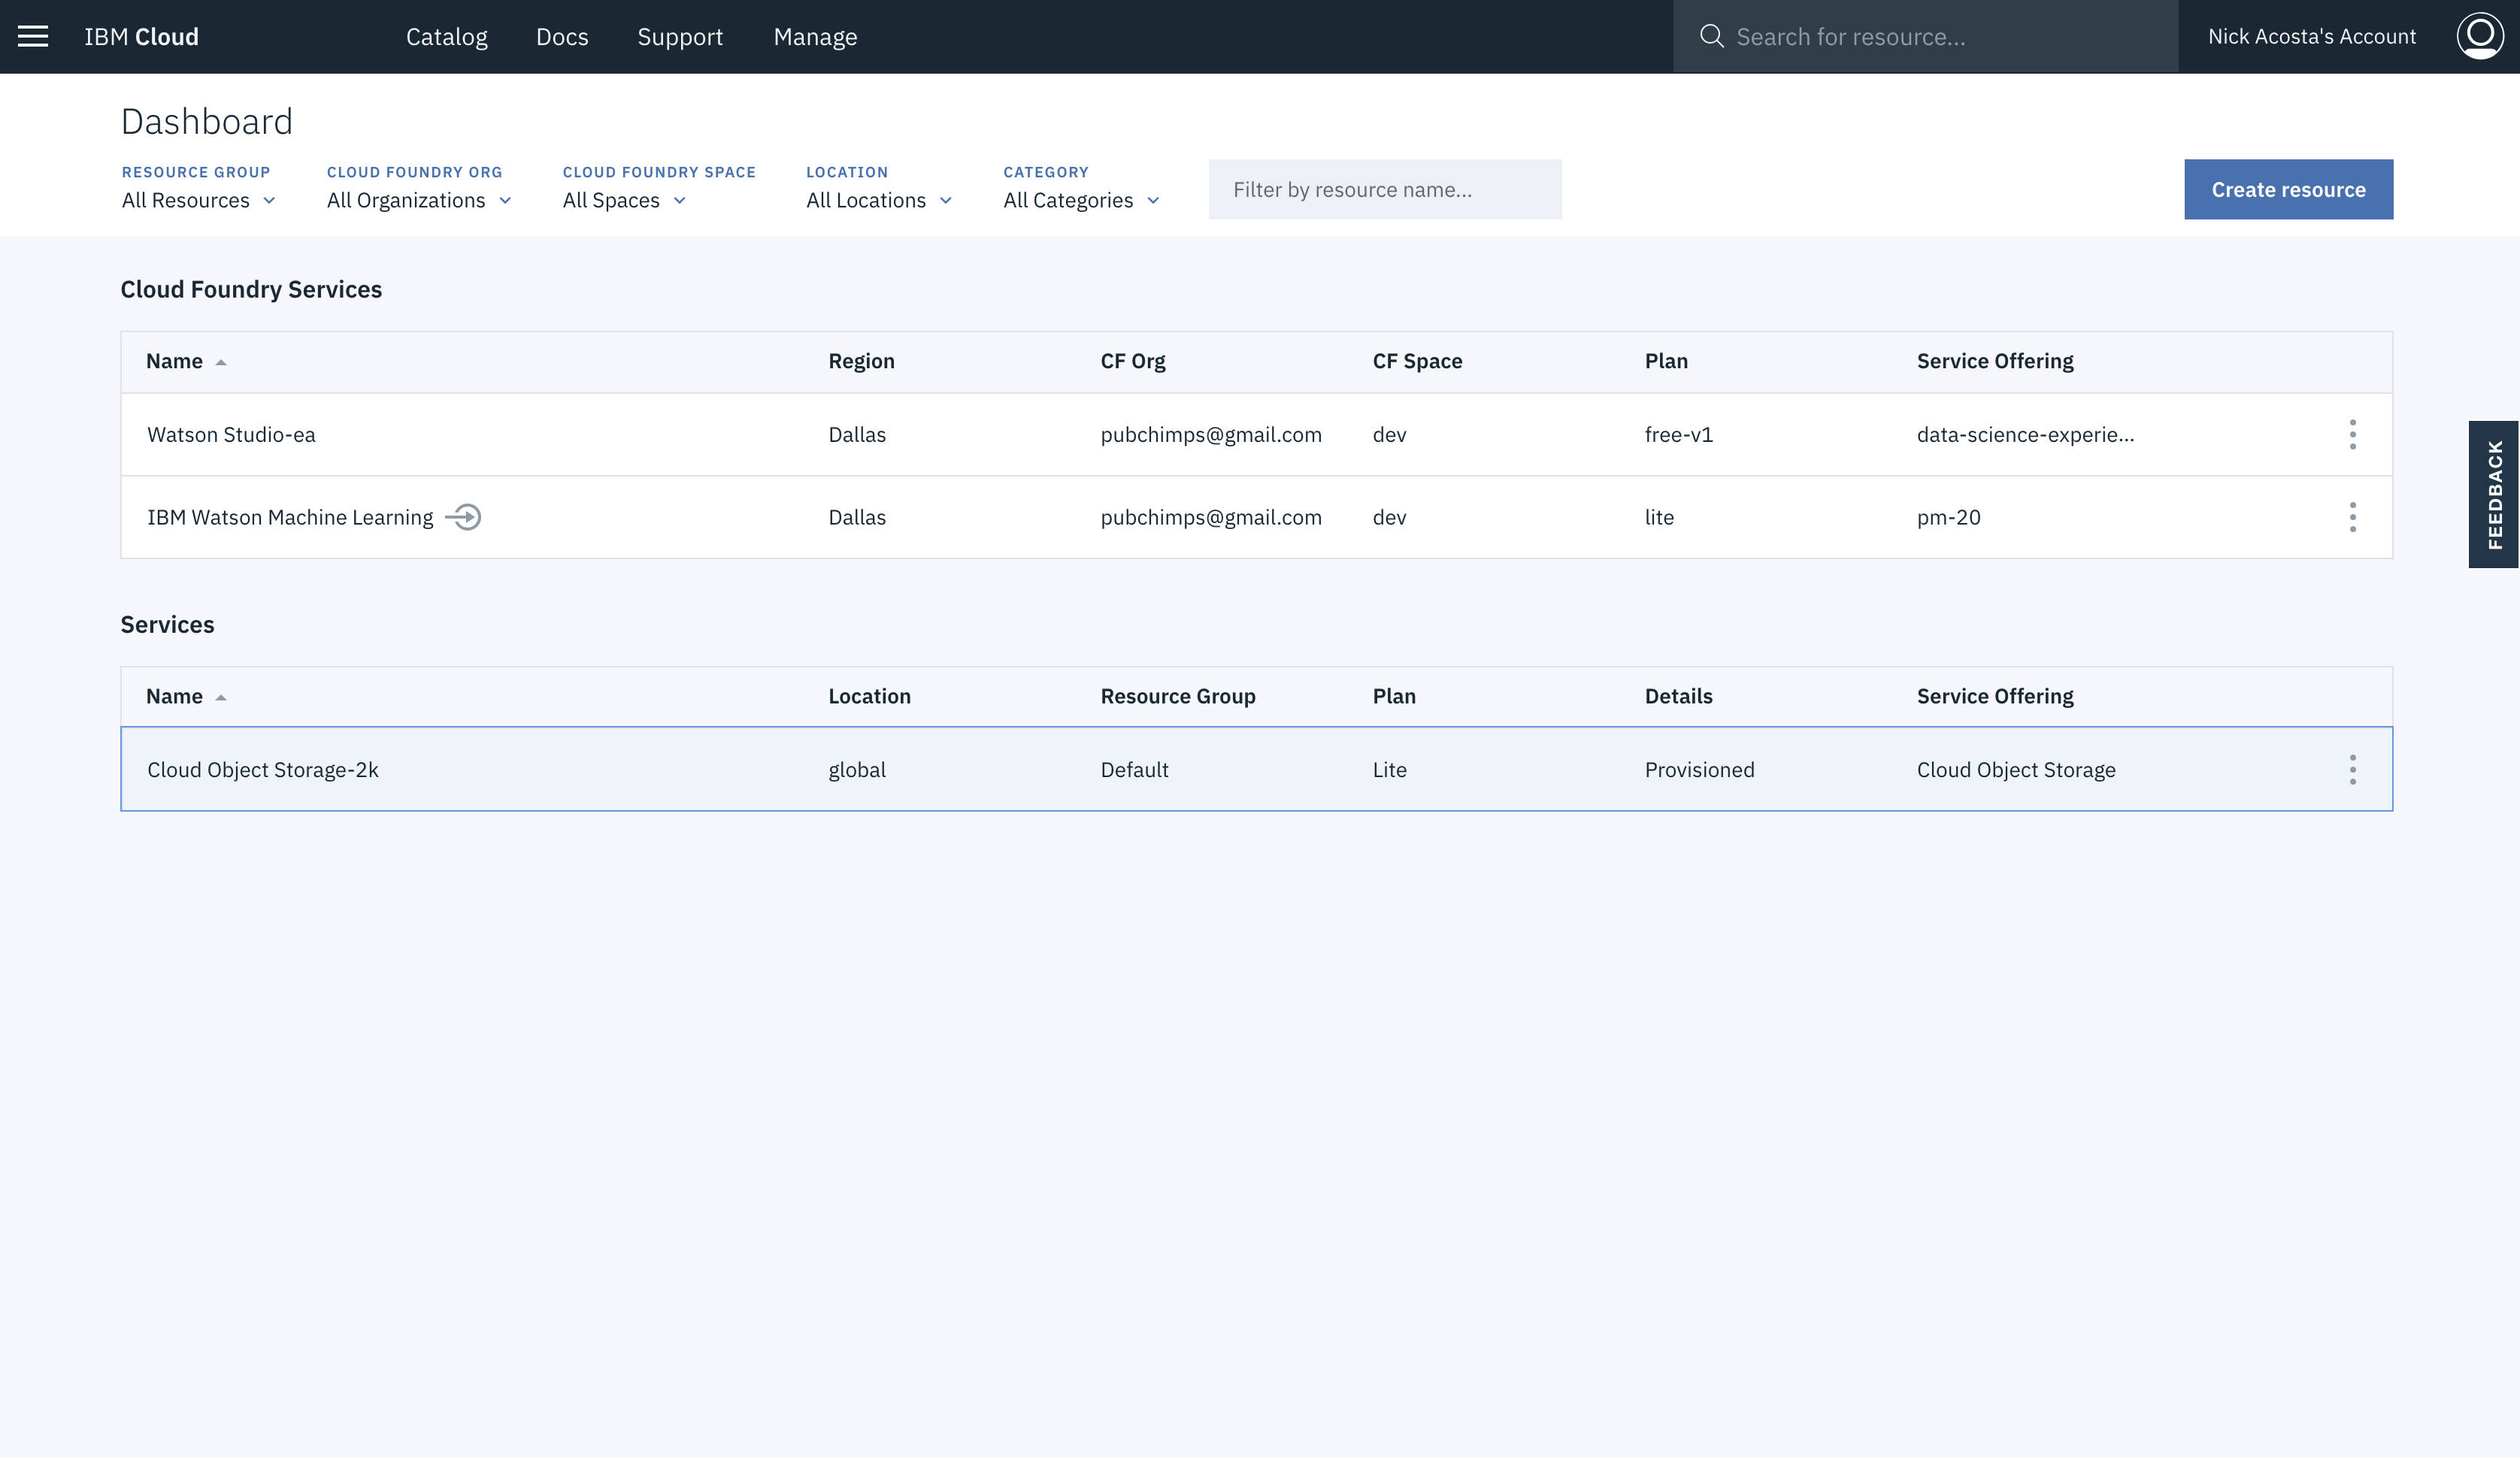
Task: Open actions menu for Cloud Object Storage-2k
Action: point(2352,770)
